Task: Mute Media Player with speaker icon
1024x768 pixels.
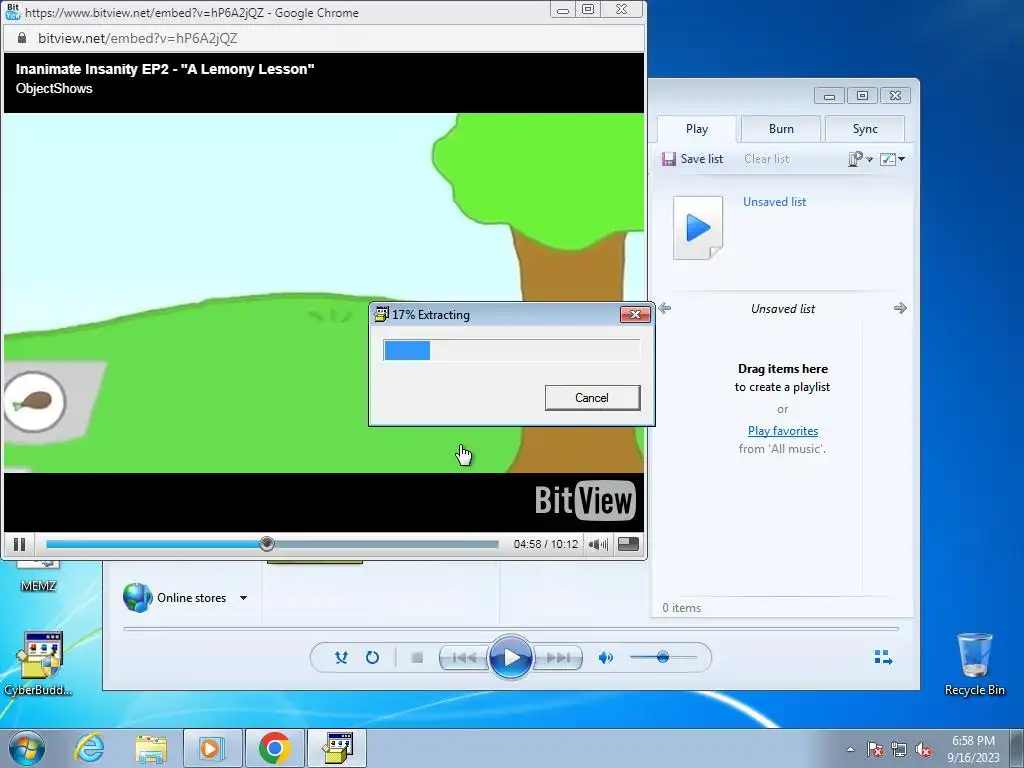Action: [x=605, y=657]
